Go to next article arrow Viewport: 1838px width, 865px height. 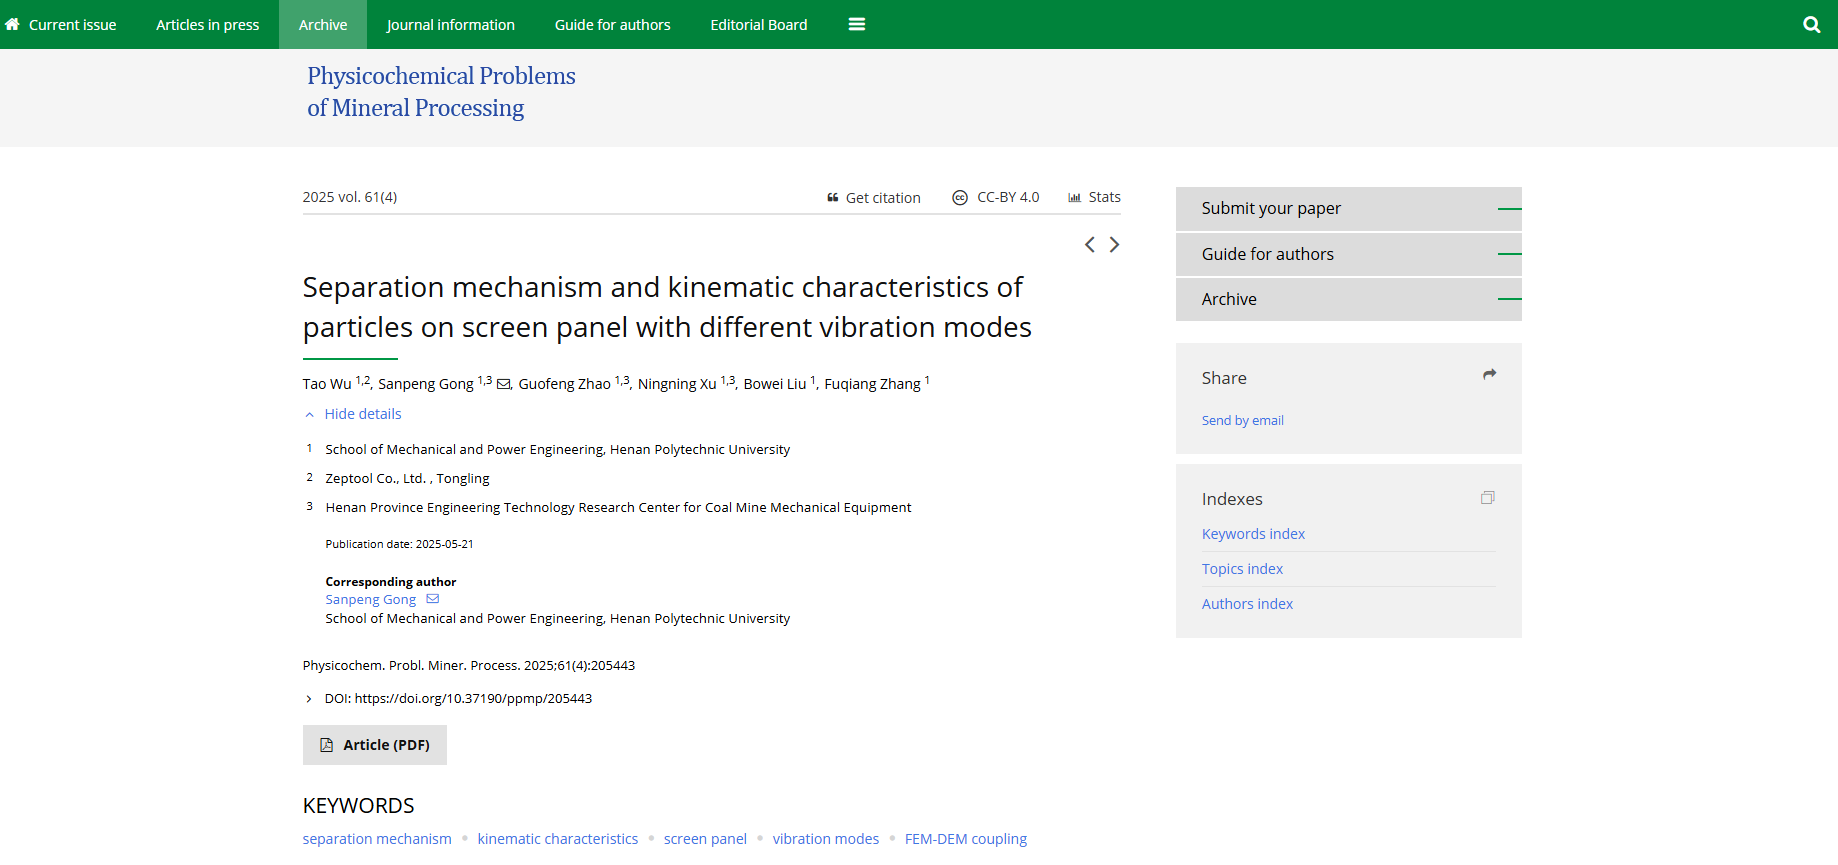click(x=1114, y=245)
